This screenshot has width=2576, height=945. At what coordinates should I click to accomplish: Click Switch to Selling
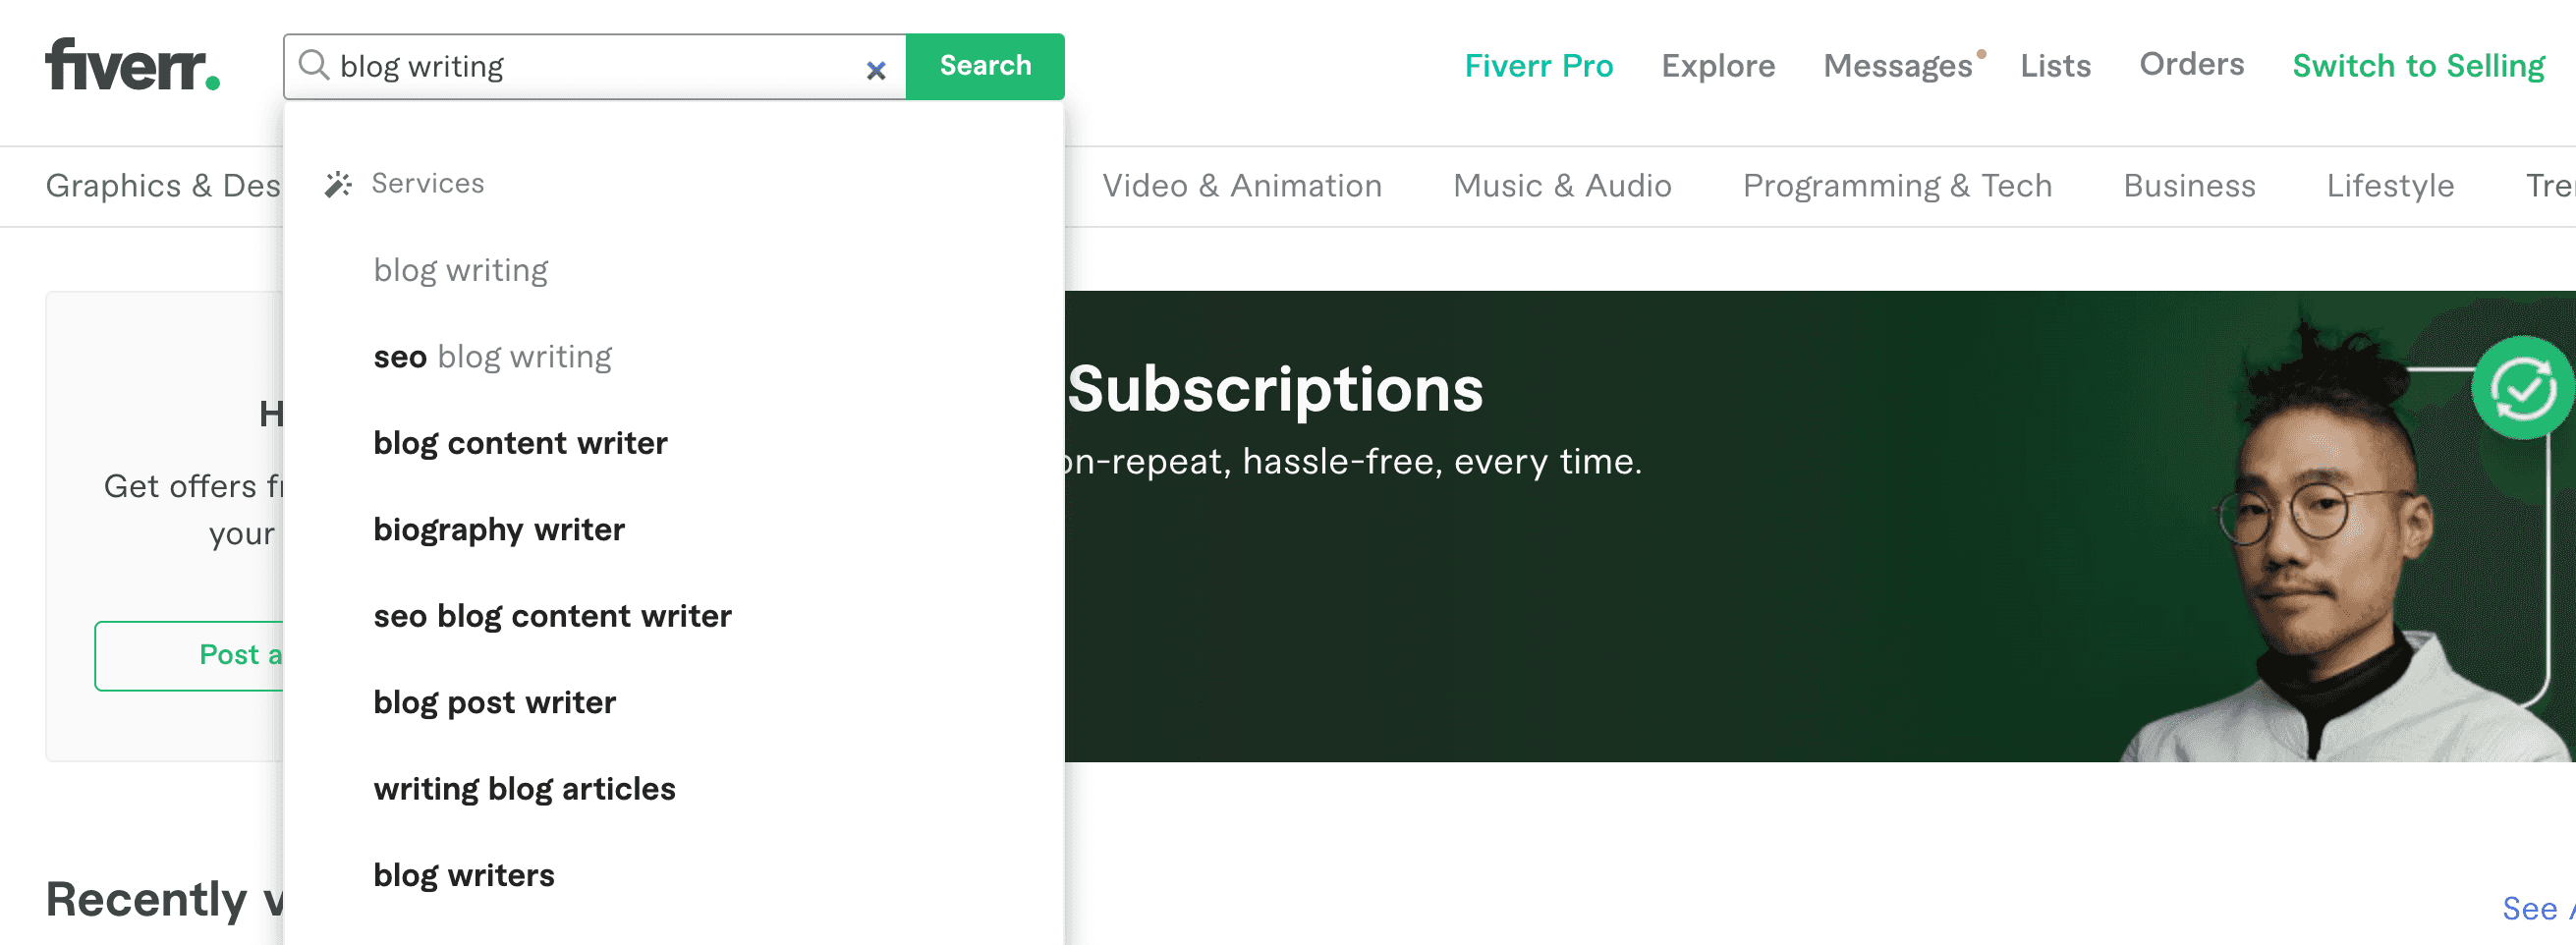click(2418, 66)
